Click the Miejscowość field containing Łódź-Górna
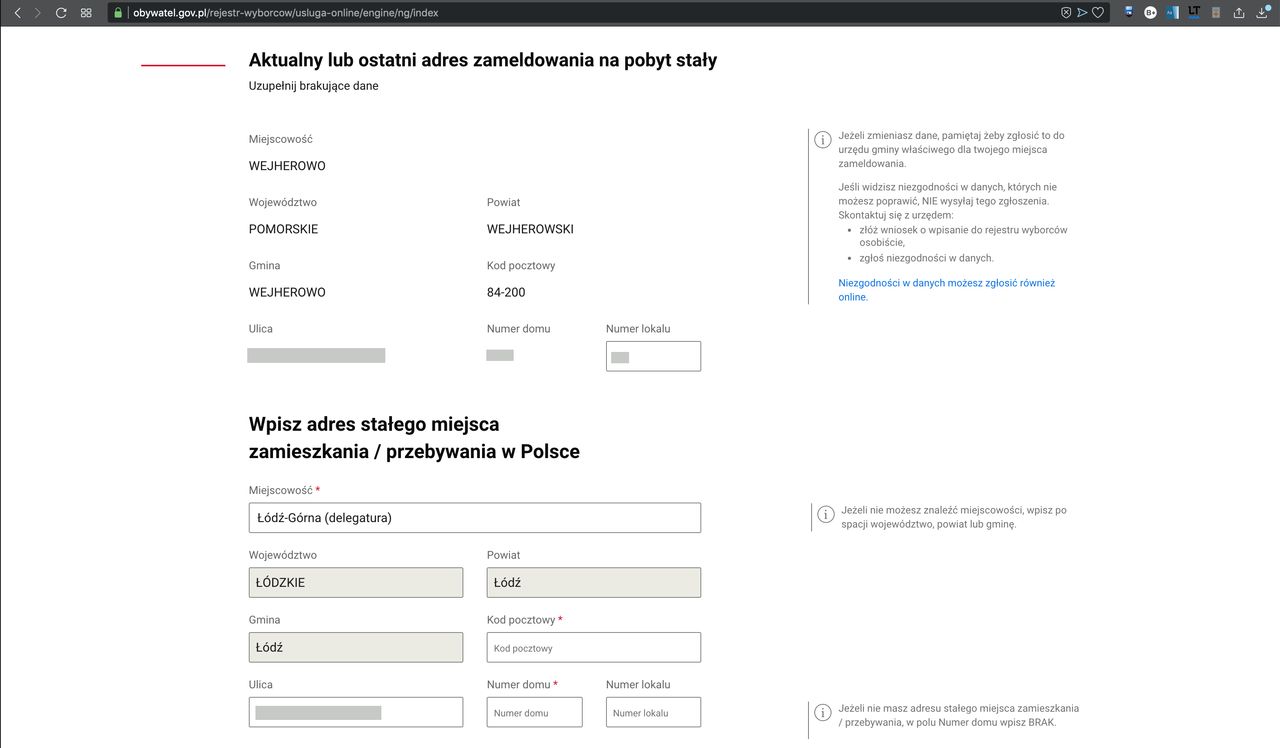Screen dimensions: 1280x748 (474, 518)
